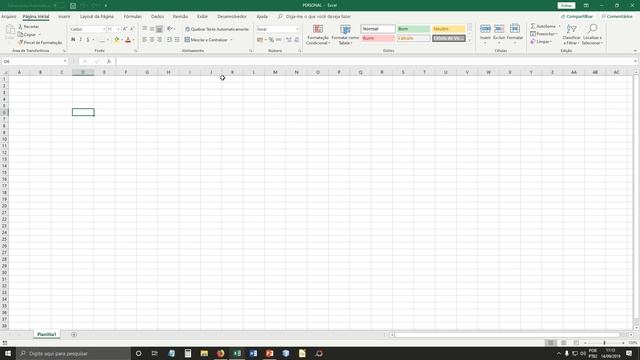640x360 pixels.
Task: Open the Calibri font name dropdown
Action: [x=104, y=29]
